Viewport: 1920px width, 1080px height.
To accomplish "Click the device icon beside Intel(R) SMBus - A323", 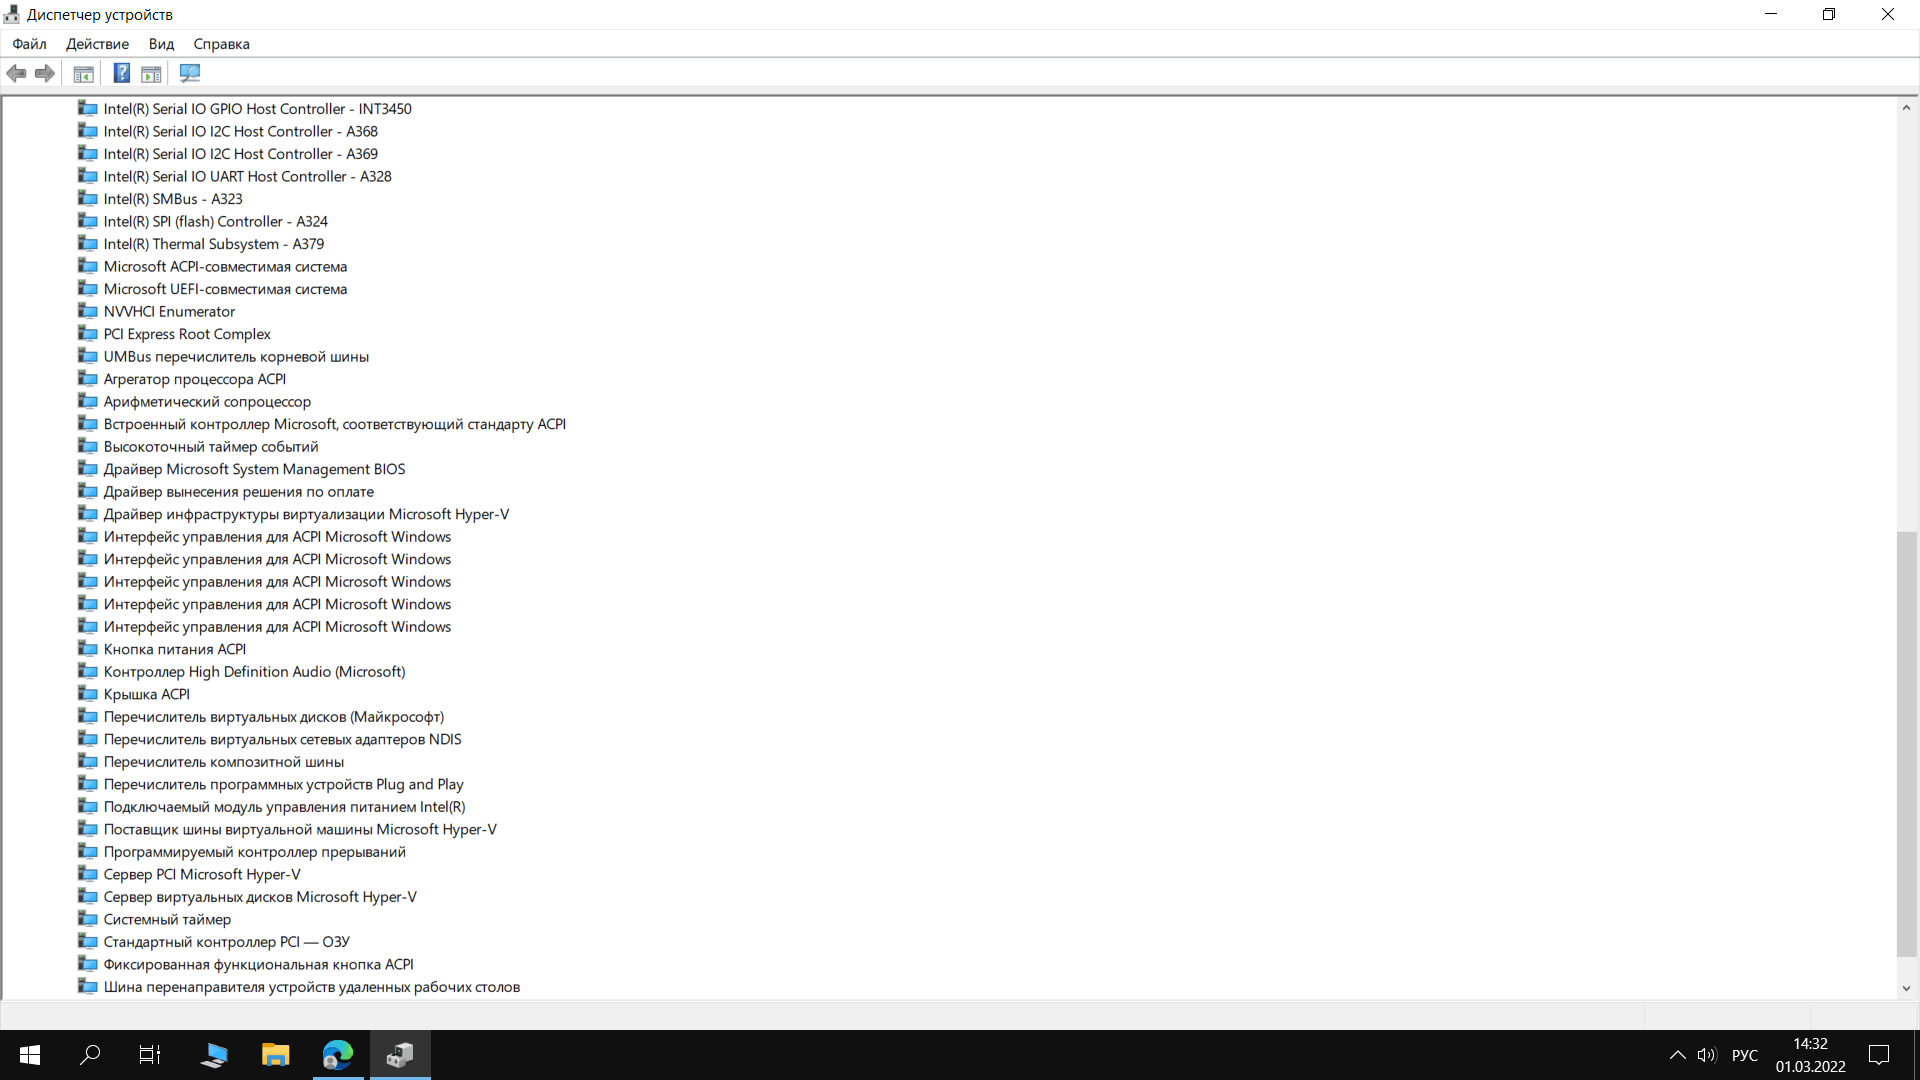I will tap(88, 199).
